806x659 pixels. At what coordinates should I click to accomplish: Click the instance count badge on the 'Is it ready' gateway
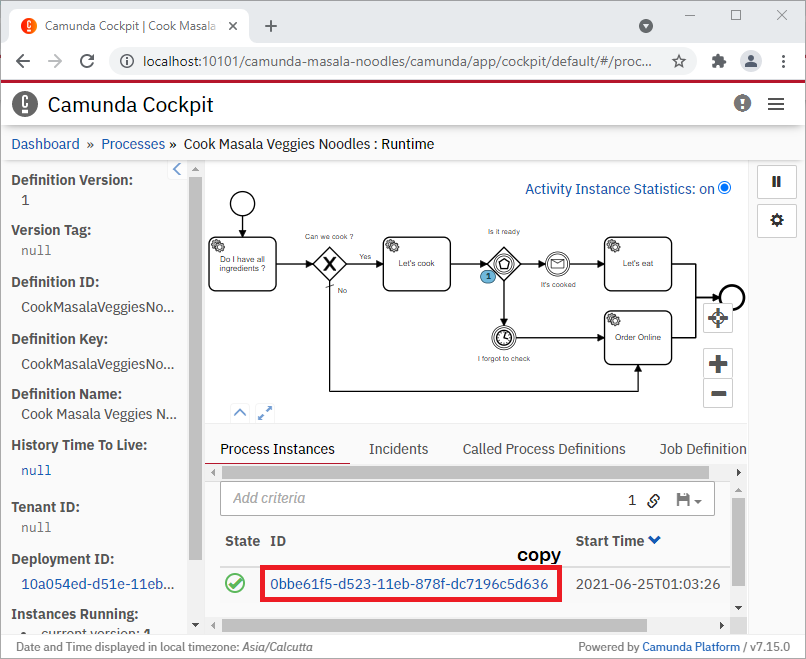pyautogui.click(x=488, y=277)
